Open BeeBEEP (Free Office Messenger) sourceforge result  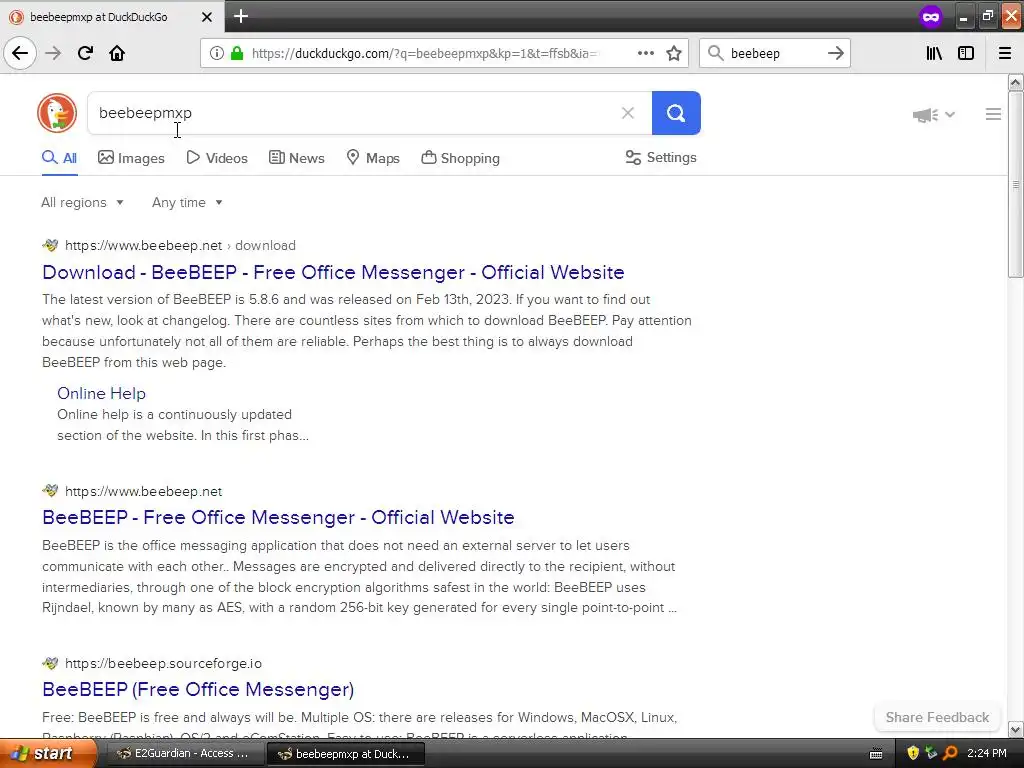tap(198, 689)
